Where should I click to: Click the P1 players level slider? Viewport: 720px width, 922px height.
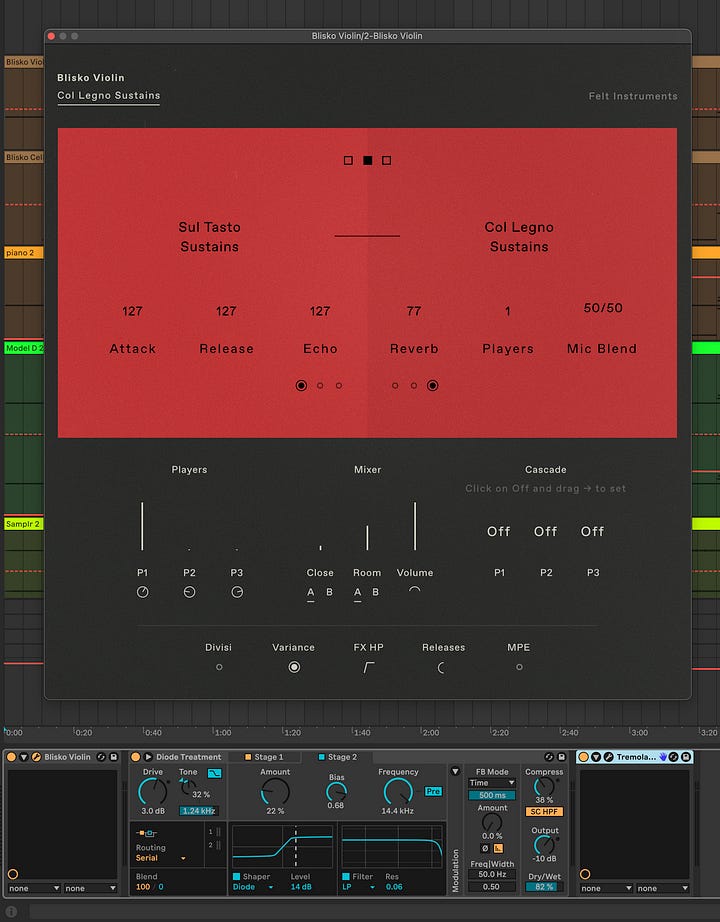142,526
